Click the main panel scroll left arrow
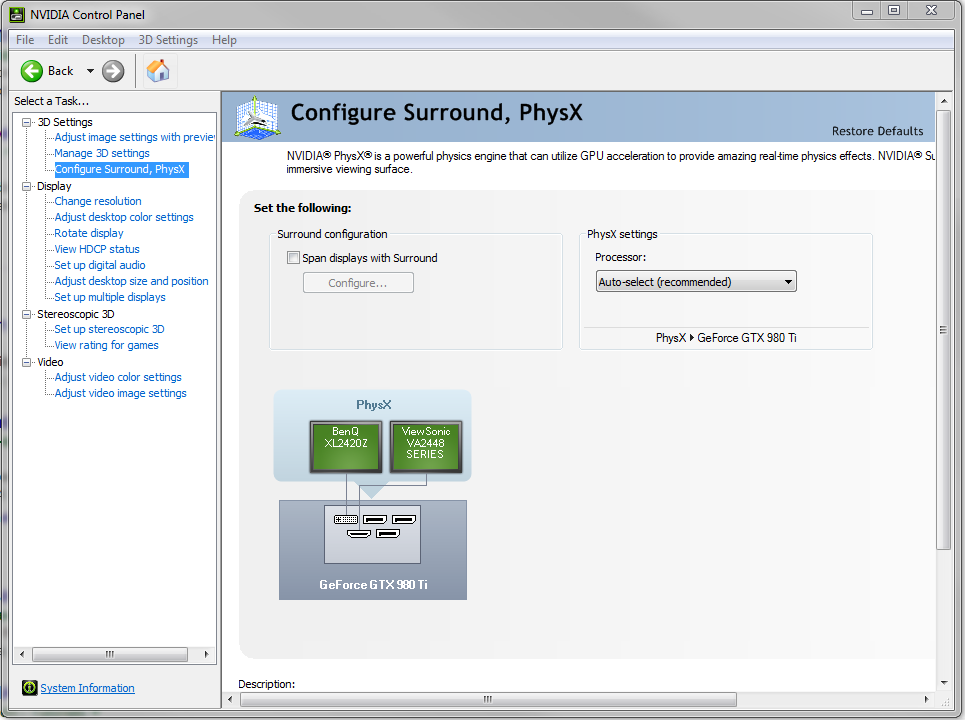 [x=230, y=699]
